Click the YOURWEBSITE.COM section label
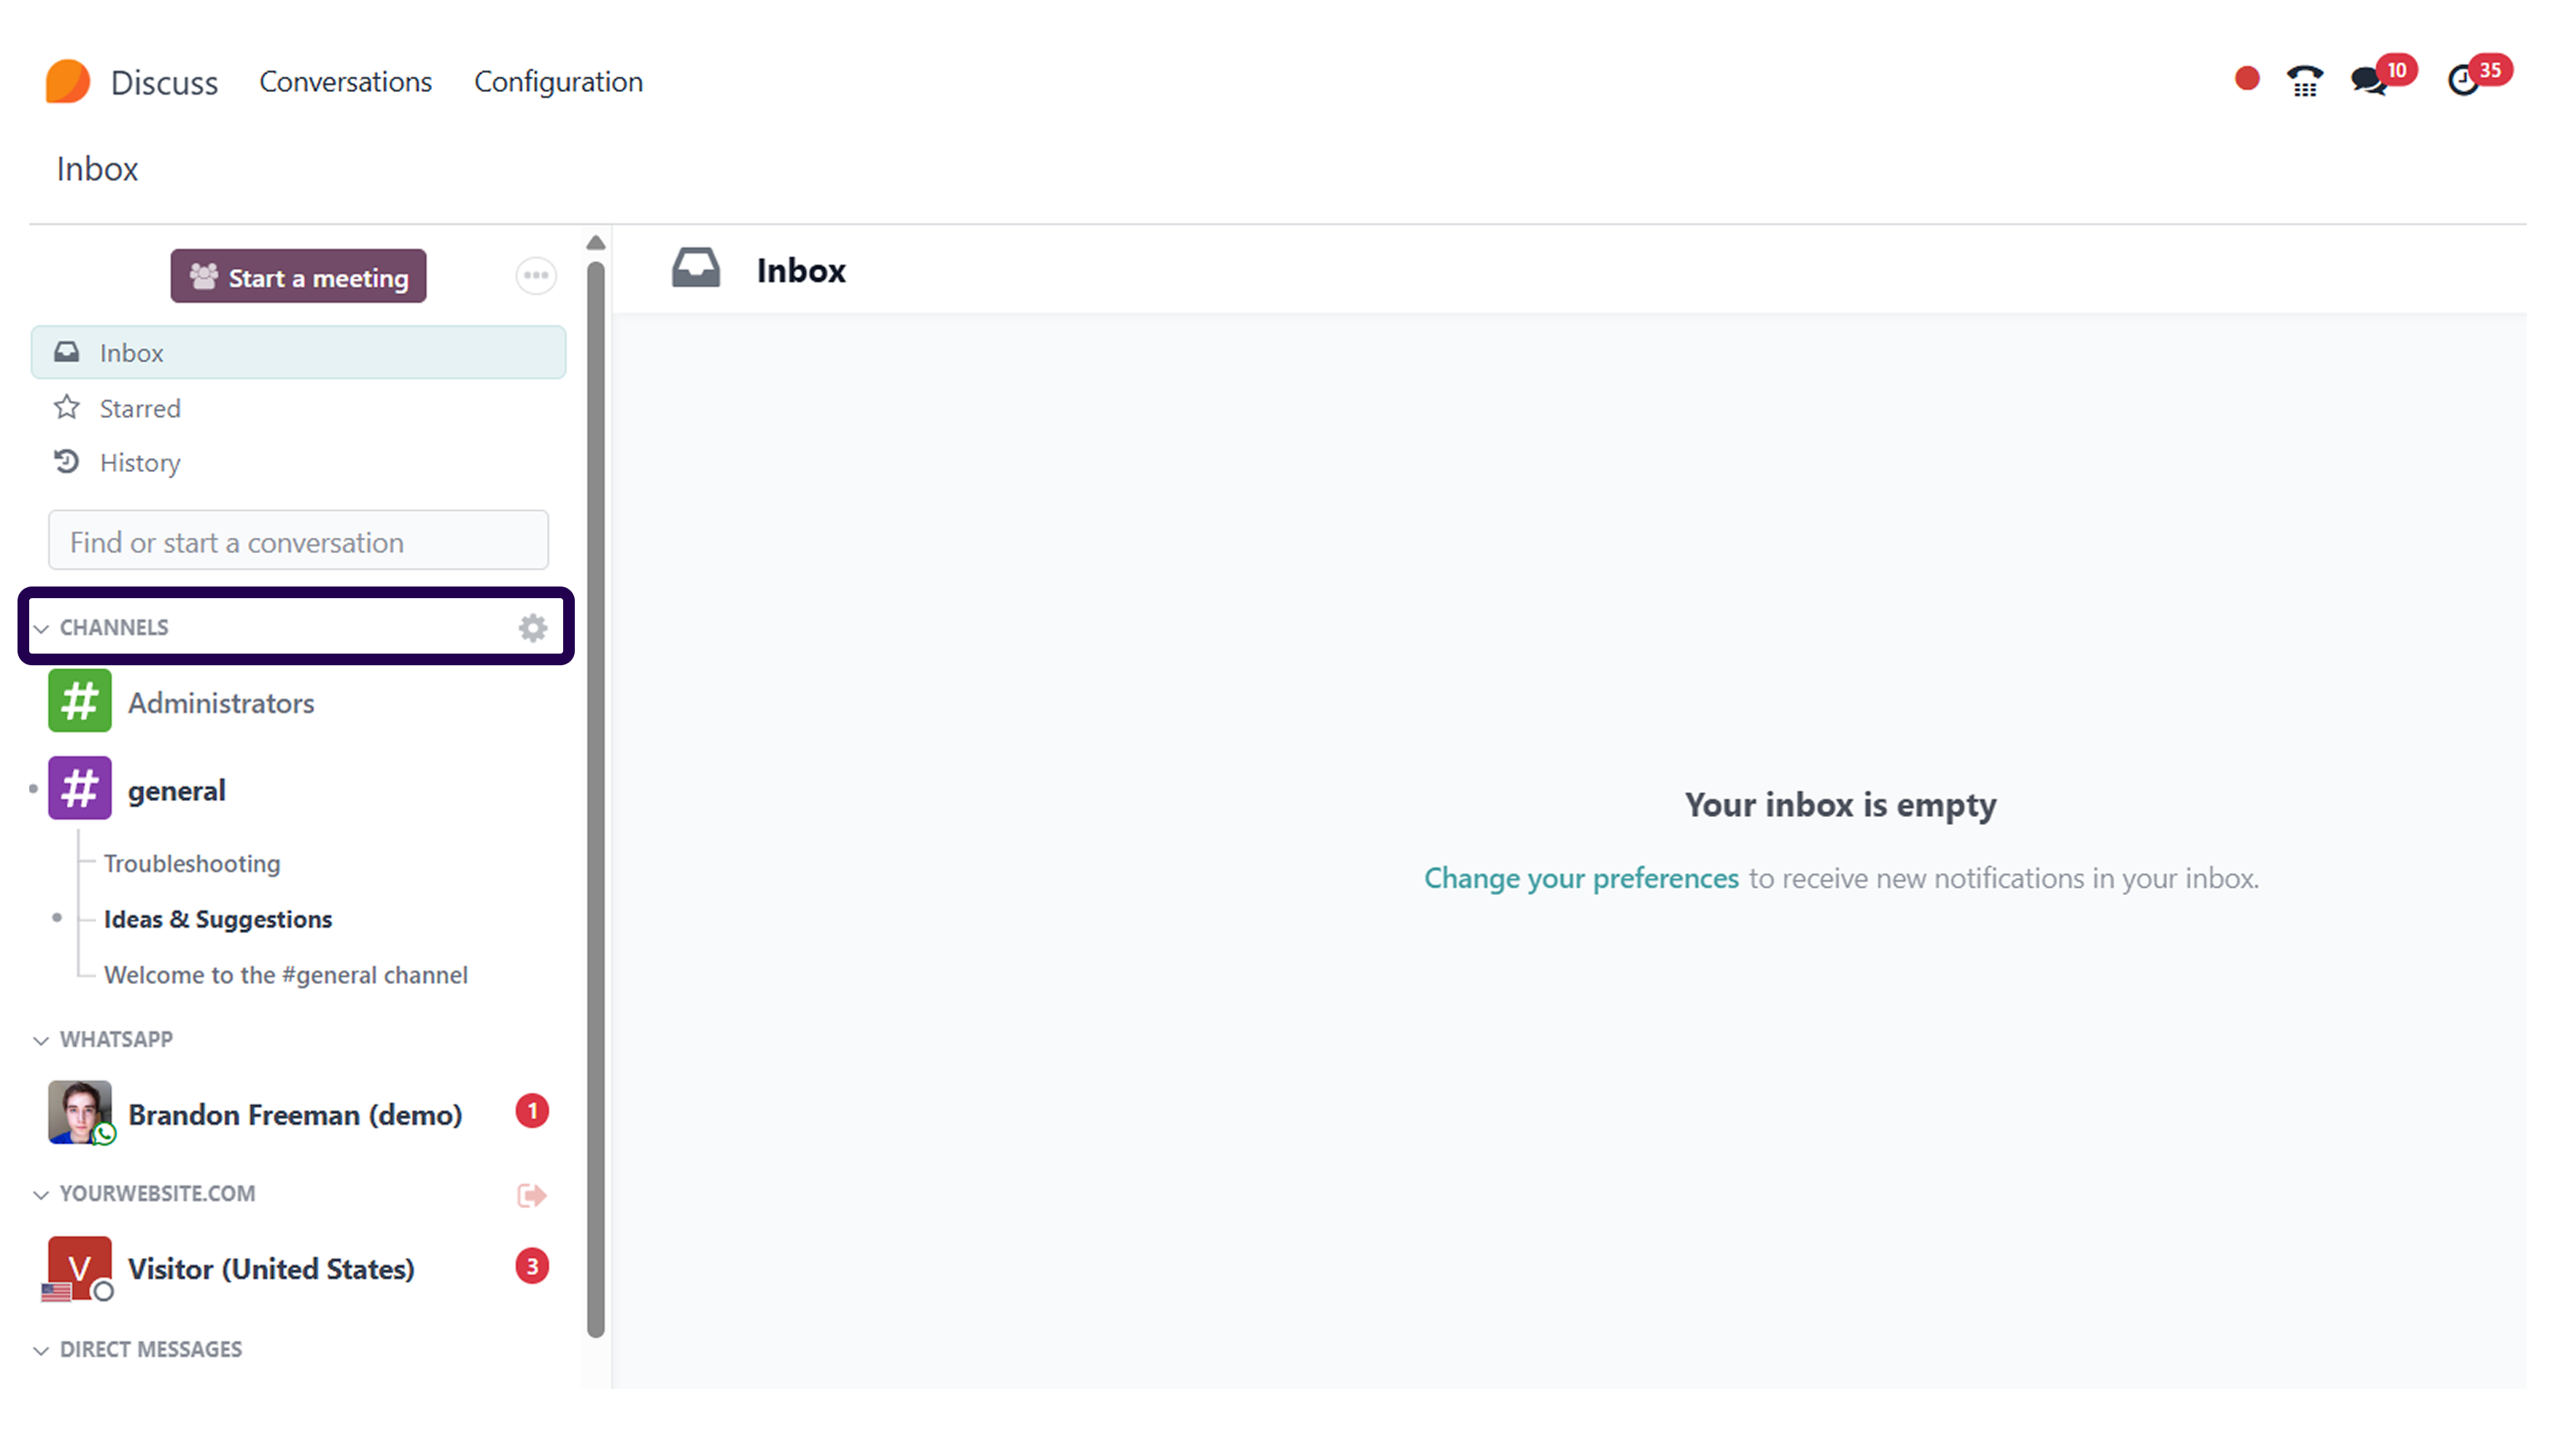This screenshot has height=1456, width=2559. click(158, 1193)
